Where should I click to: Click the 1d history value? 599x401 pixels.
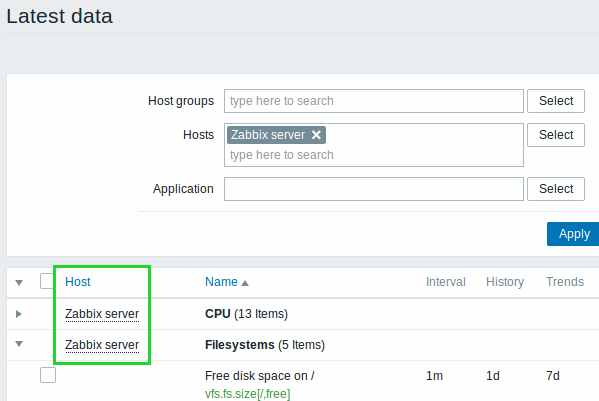tap(493, 376)
